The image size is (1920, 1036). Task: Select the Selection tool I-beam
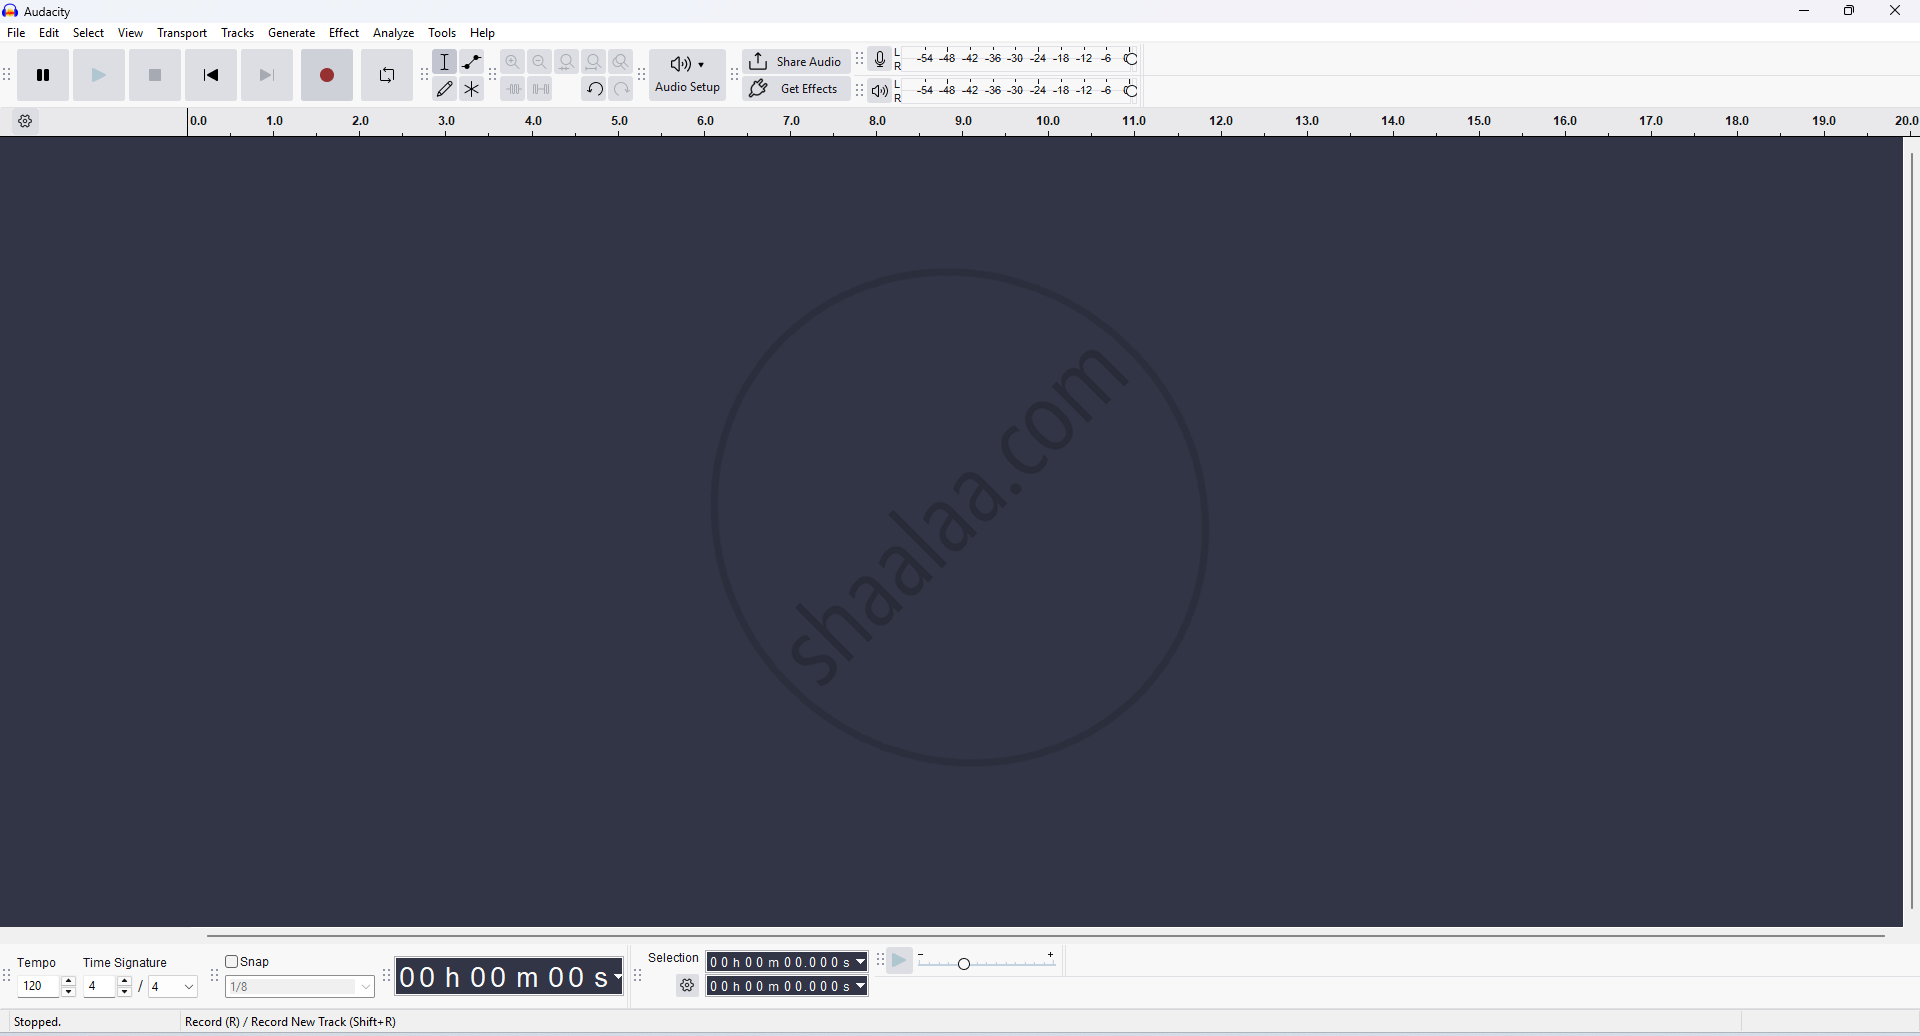pyautogui.click(x=445, y=62)
